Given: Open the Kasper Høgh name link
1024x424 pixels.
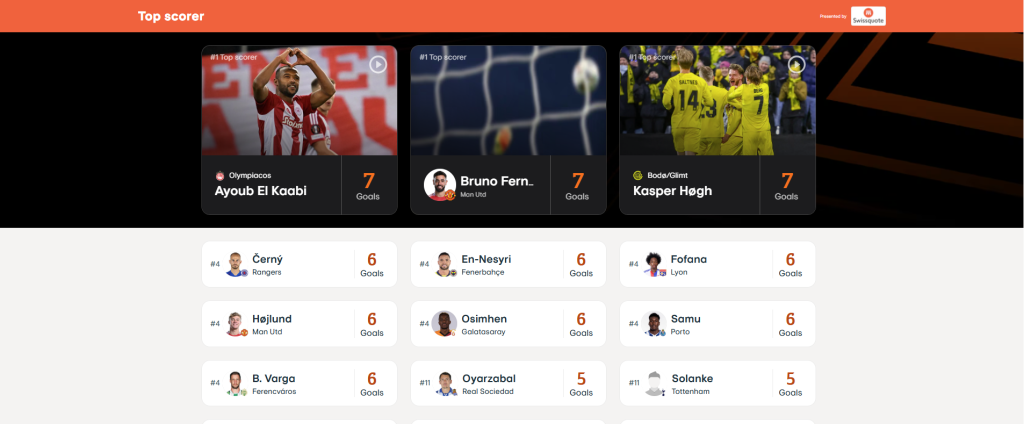Looking at the screenshot, I should pos(672,191).
